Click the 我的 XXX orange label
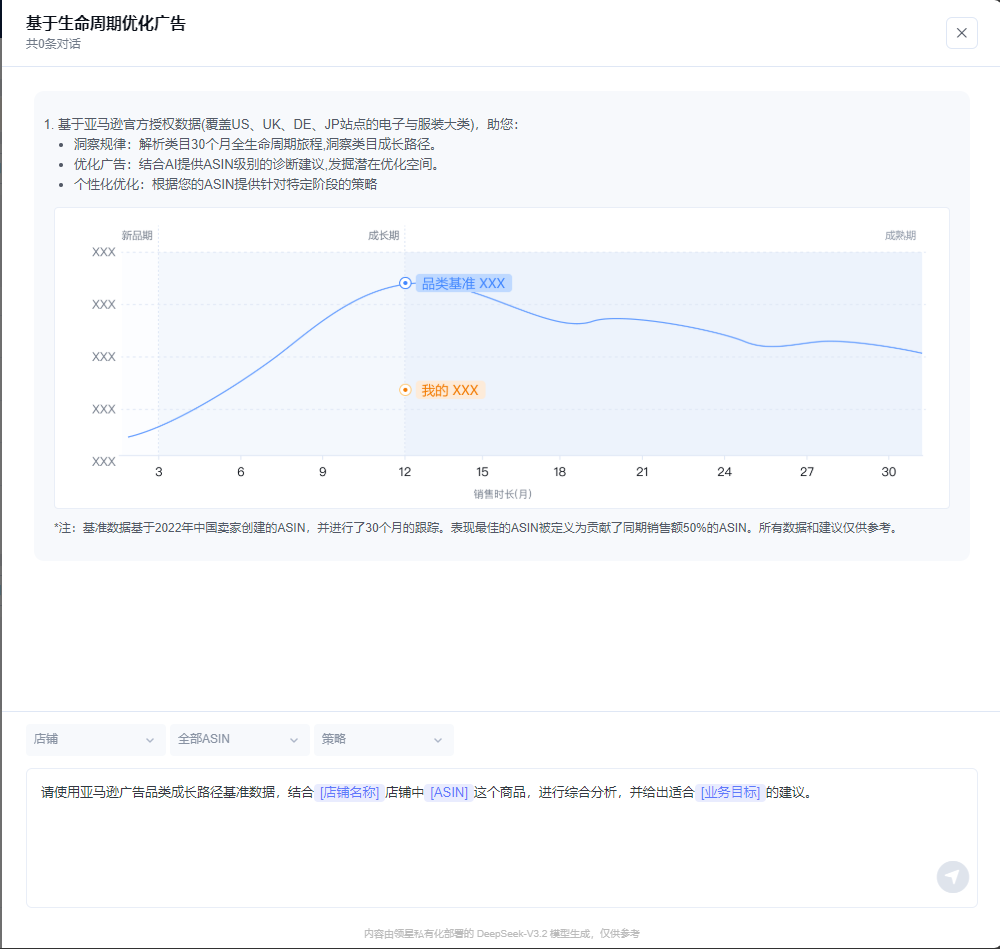 click(x=450, y=391)
